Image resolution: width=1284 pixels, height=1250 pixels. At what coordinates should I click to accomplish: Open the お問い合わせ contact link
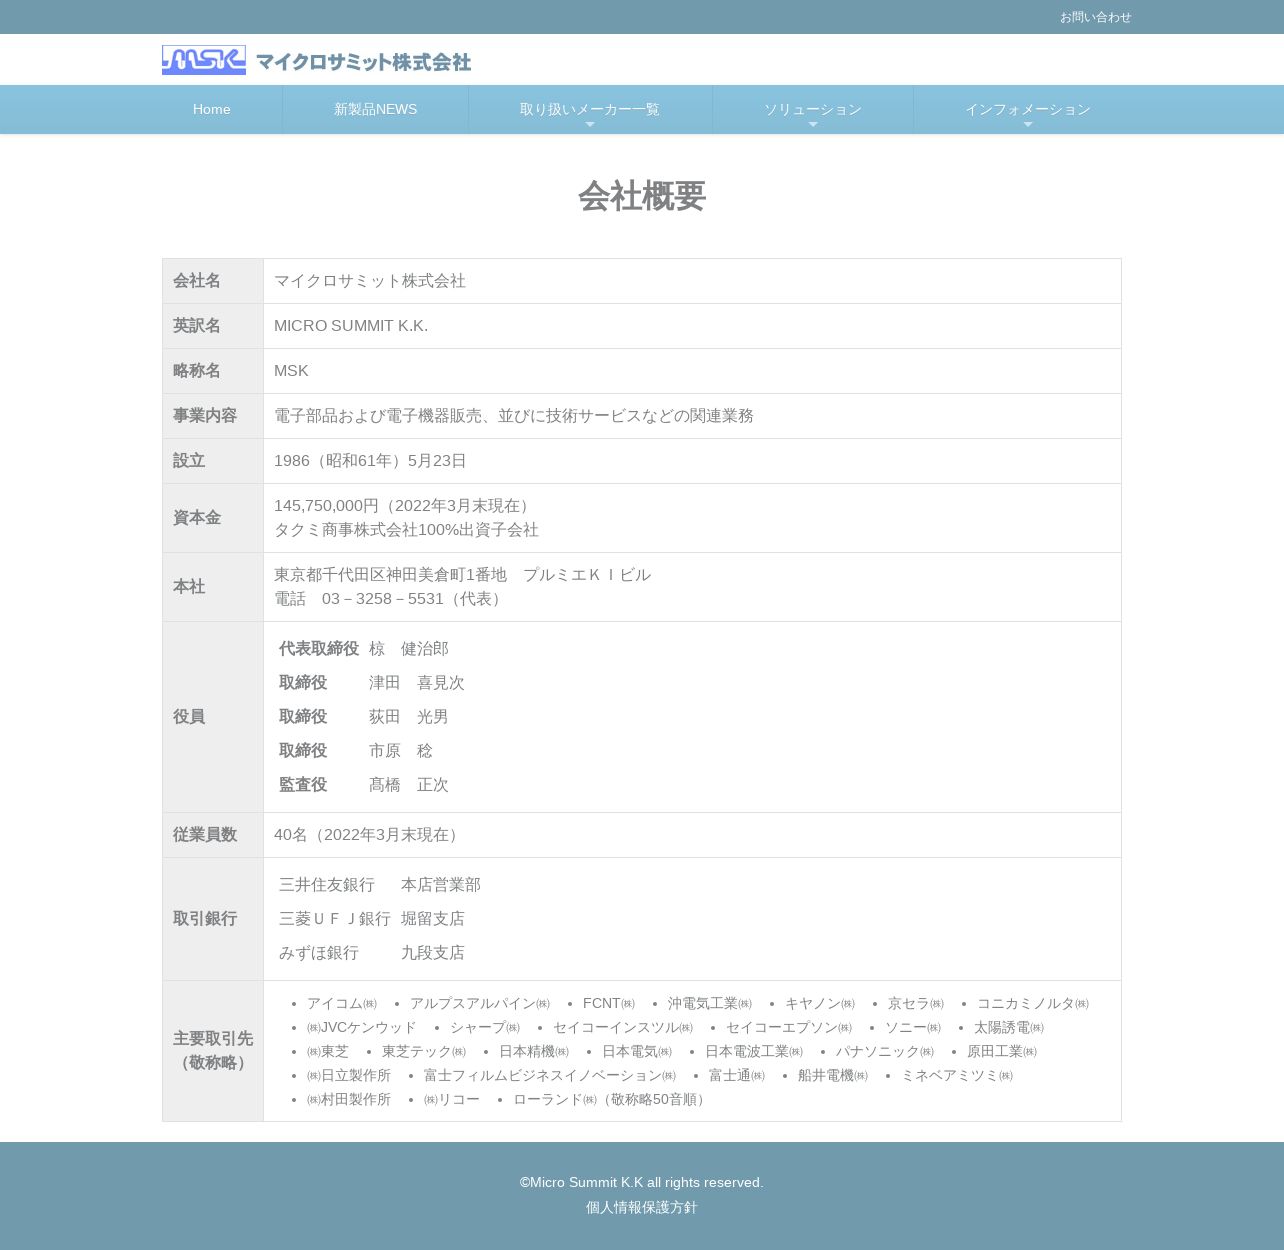click(1096, 17)
